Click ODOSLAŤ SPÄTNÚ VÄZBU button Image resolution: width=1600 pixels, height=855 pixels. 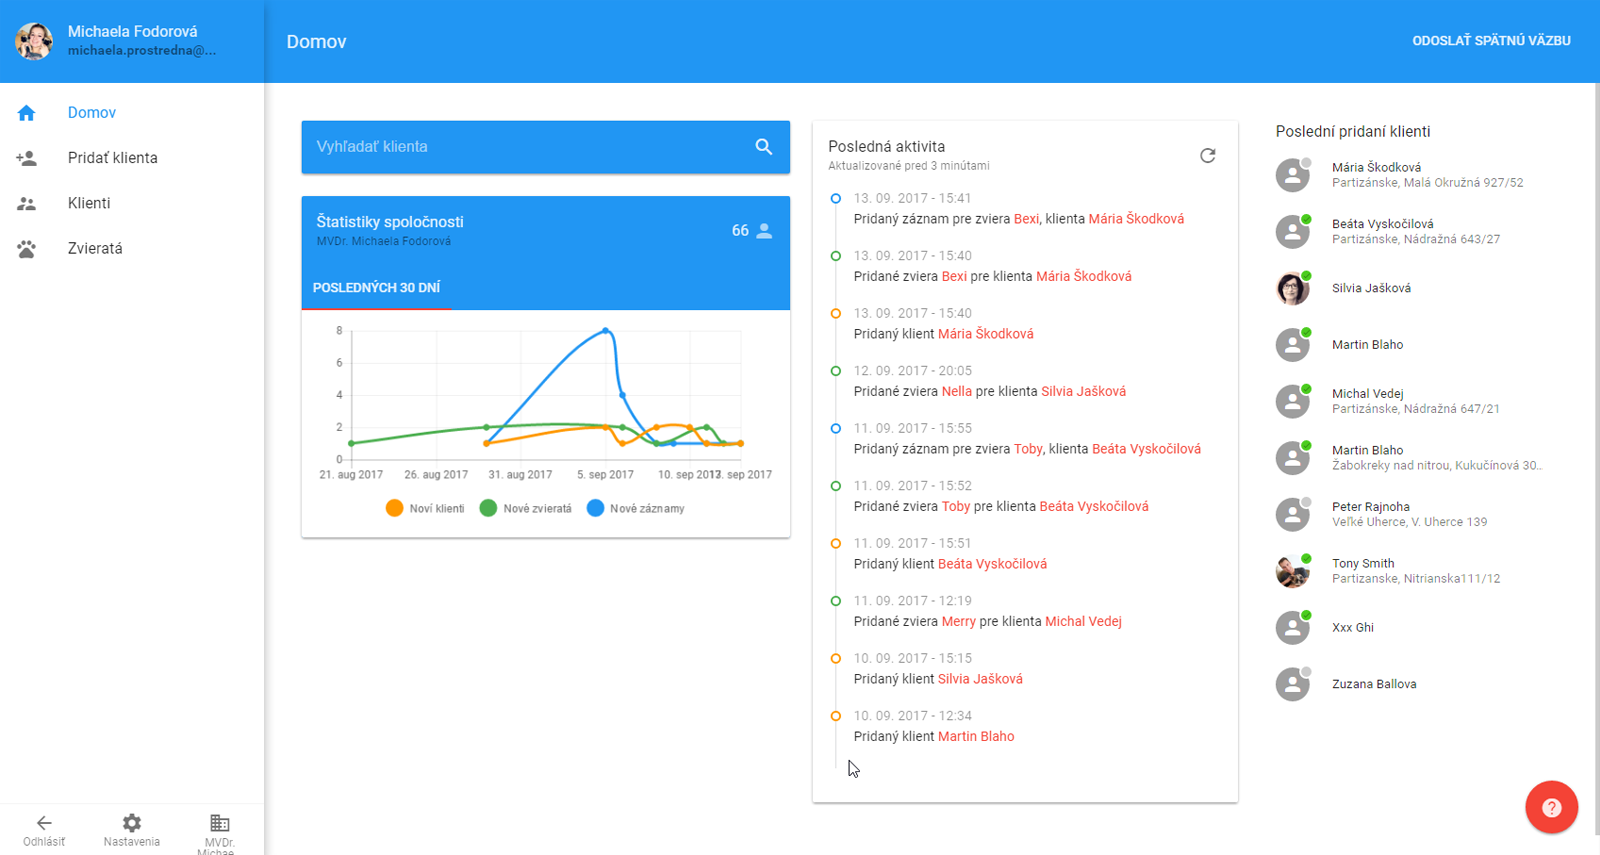1491,41
